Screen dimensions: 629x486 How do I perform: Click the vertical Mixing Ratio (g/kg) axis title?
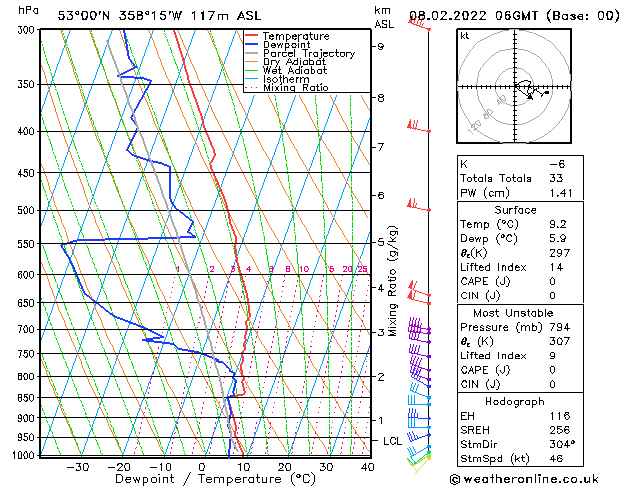click(392, 281)
